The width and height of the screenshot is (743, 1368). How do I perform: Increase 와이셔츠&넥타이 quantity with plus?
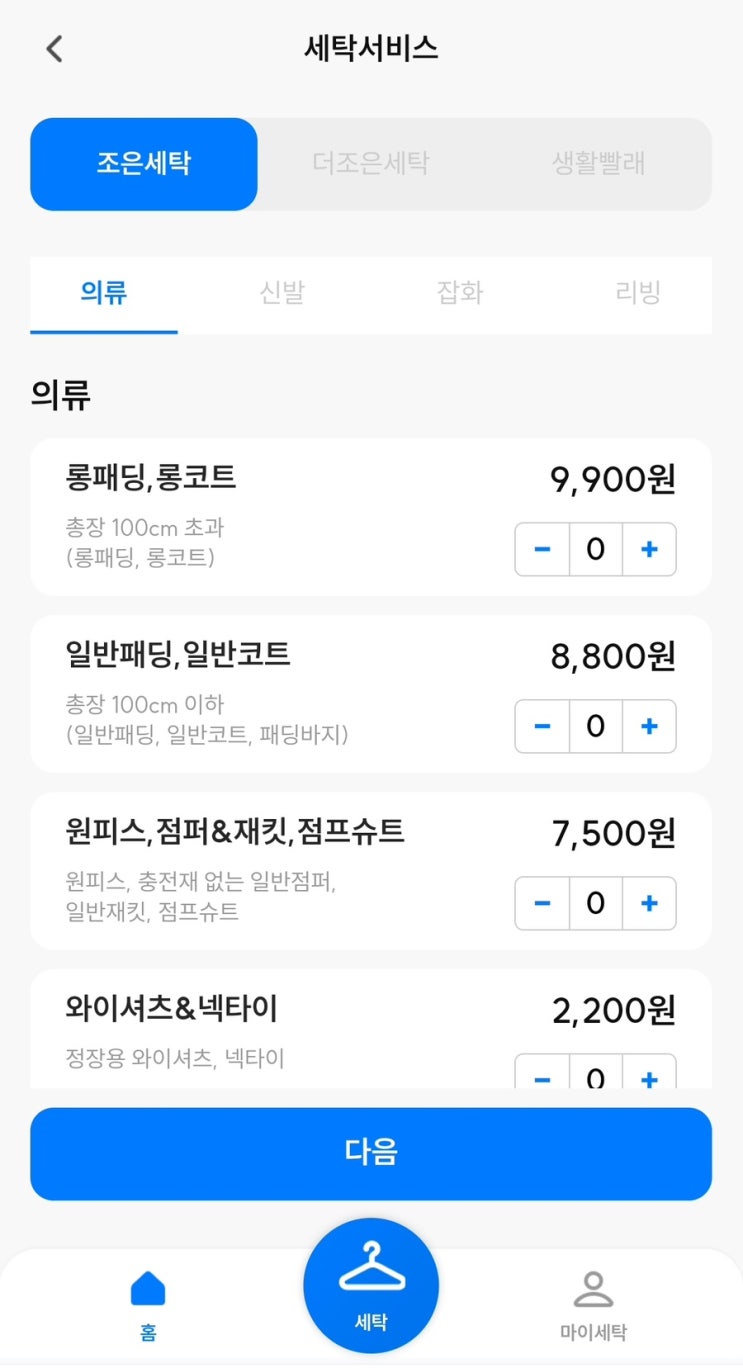coord(649,1076)
